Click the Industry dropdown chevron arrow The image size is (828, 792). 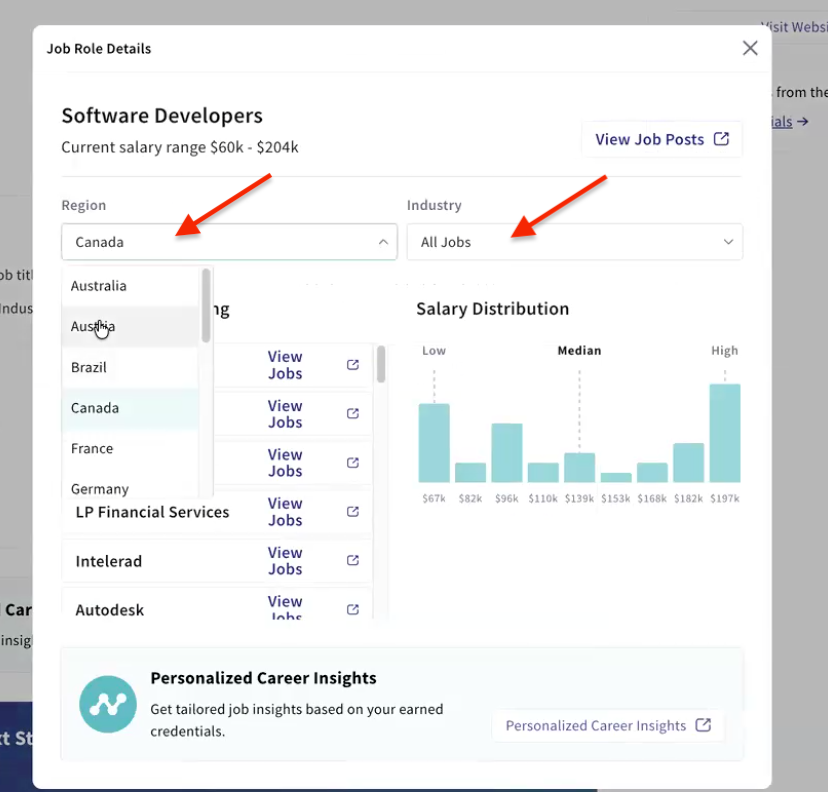click(728, 242)
